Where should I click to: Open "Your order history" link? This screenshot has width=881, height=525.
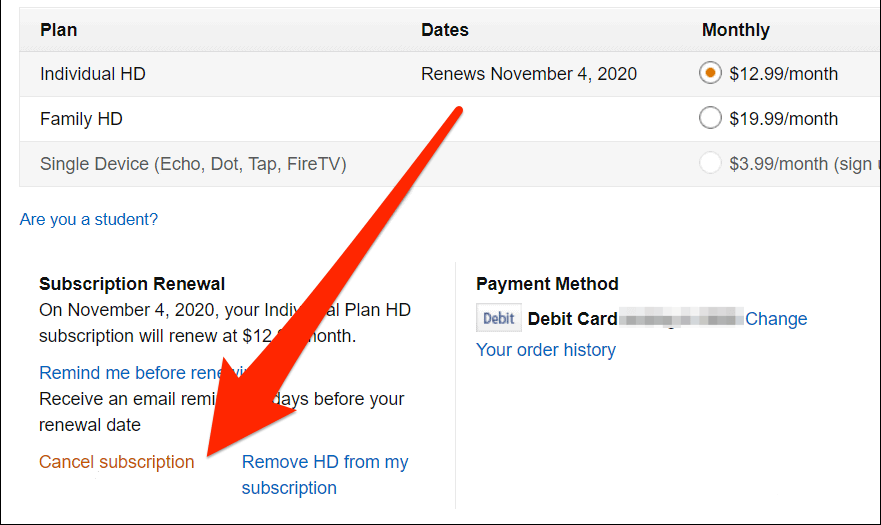point(546,350)
